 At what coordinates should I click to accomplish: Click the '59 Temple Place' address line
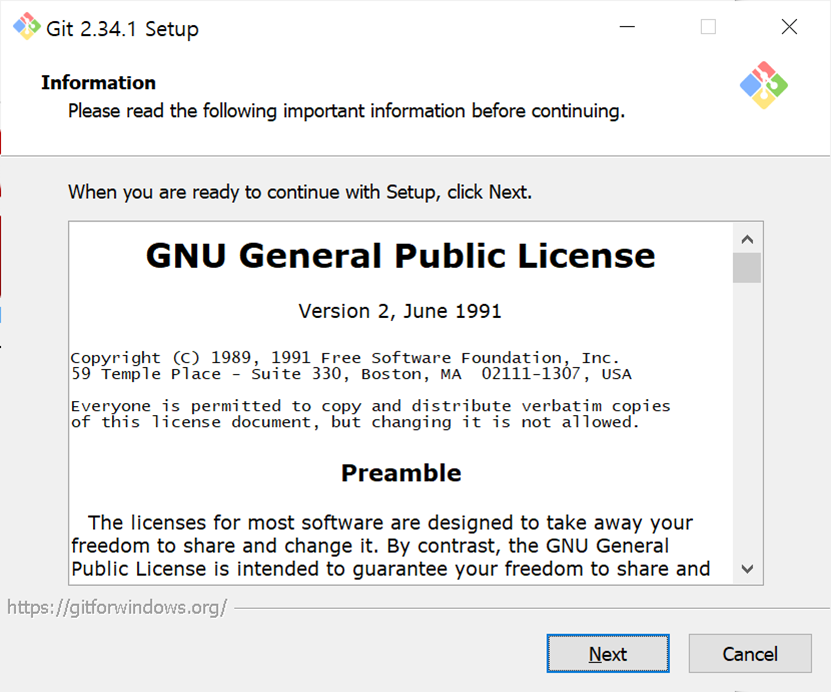click(x=351, y=374)
